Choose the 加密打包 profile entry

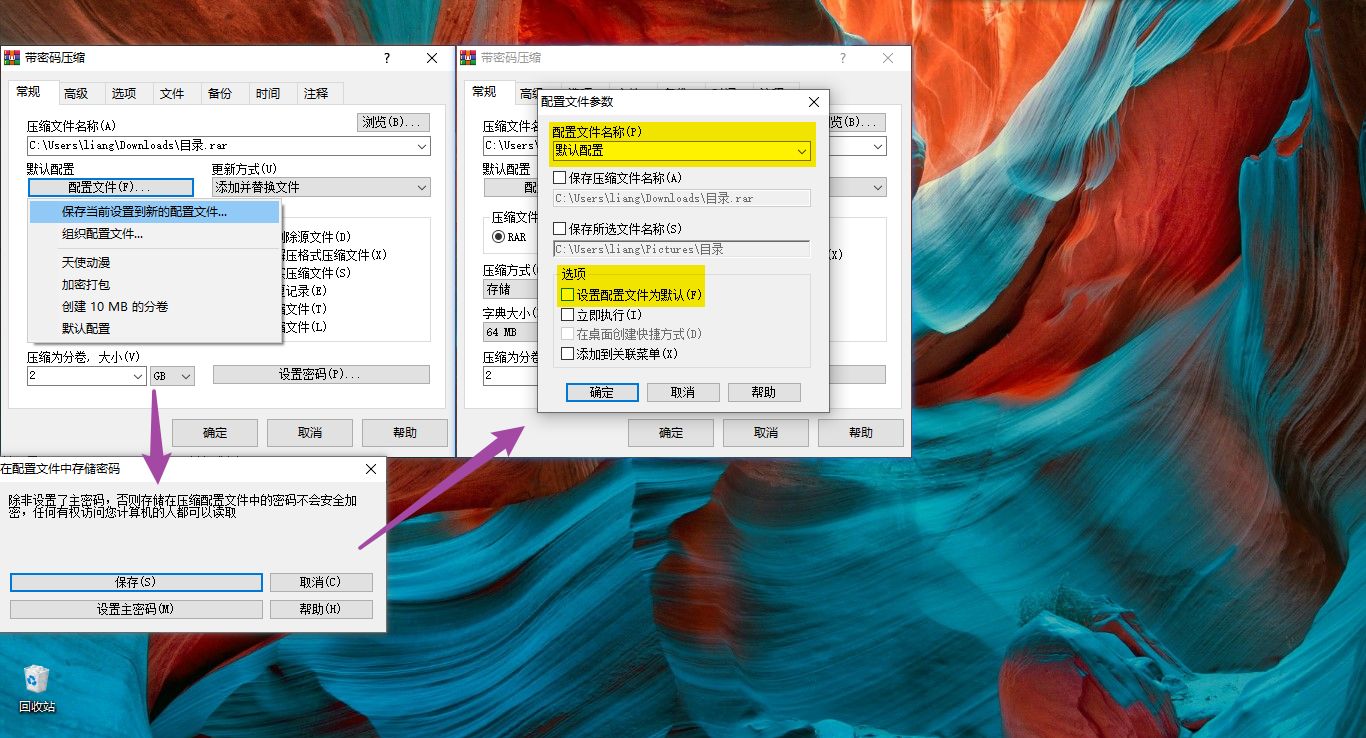click(154, 284)
